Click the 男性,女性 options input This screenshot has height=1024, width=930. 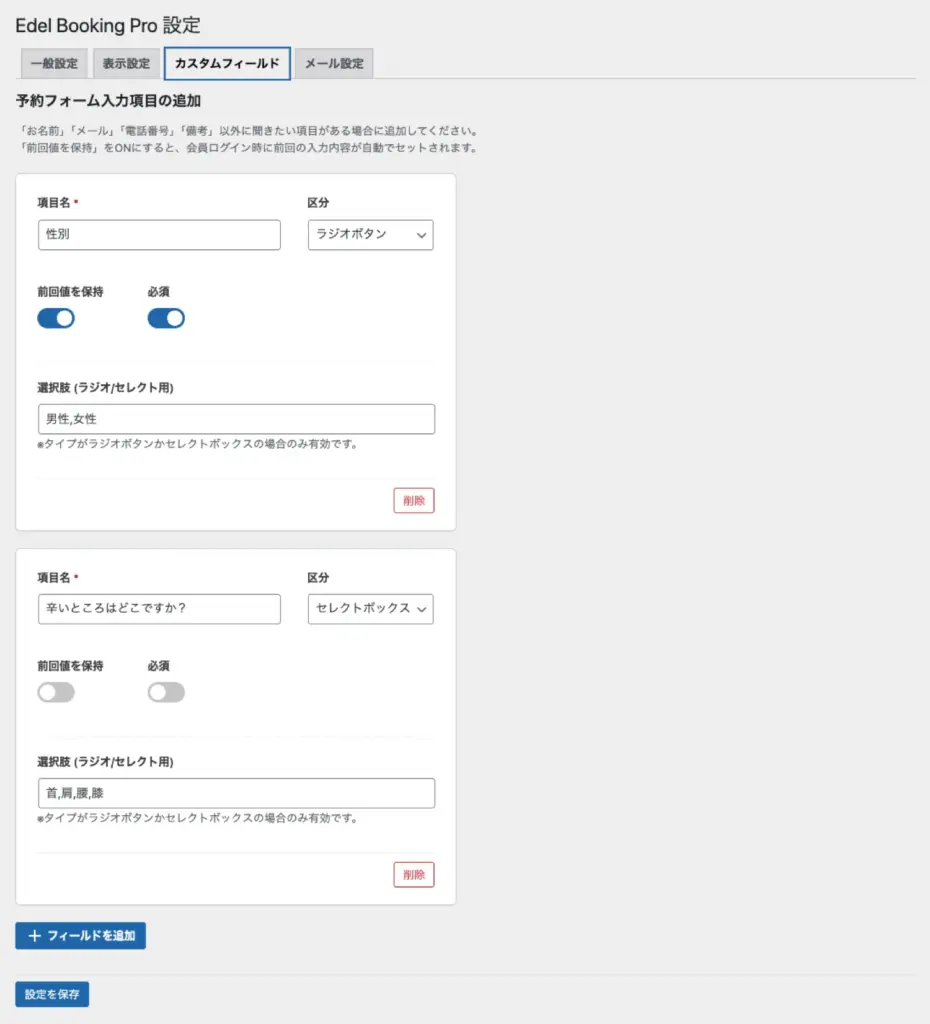point(236,419)
